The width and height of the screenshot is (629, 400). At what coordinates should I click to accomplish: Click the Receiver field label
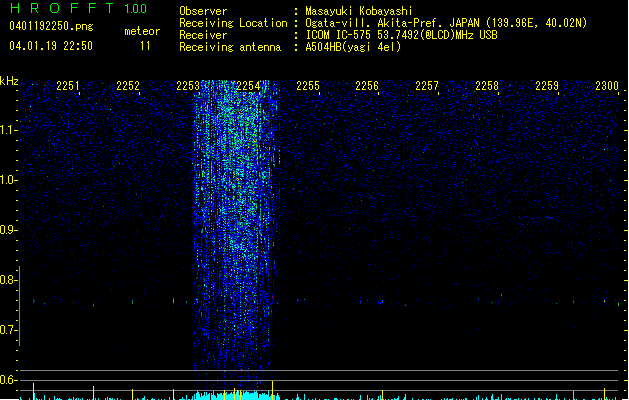coord(203,35)
